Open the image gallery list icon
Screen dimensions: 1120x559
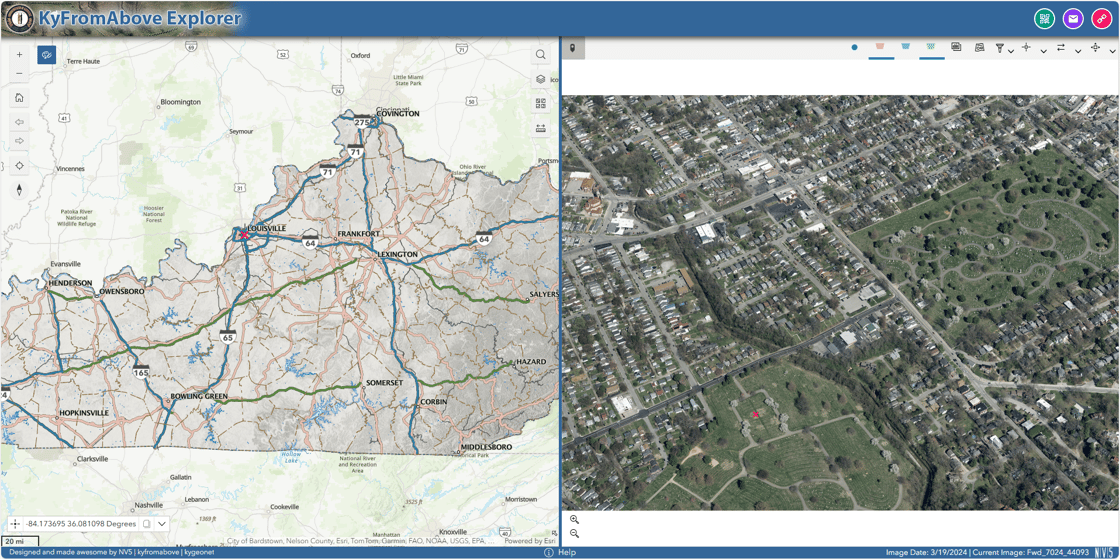click(956, 46)
